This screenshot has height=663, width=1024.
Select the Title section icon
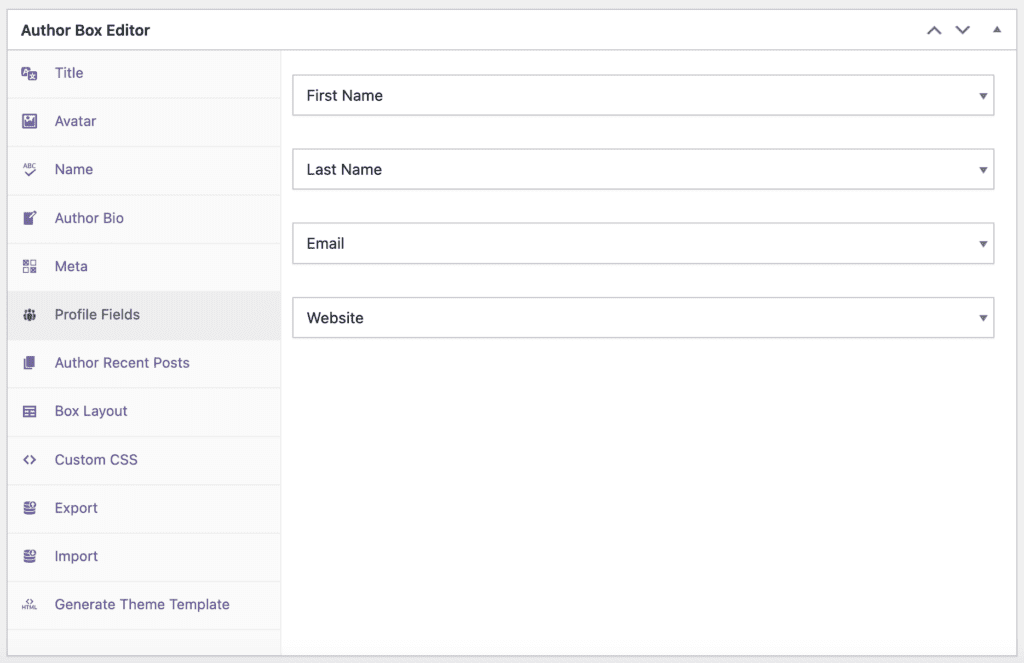tap(29, 72)
